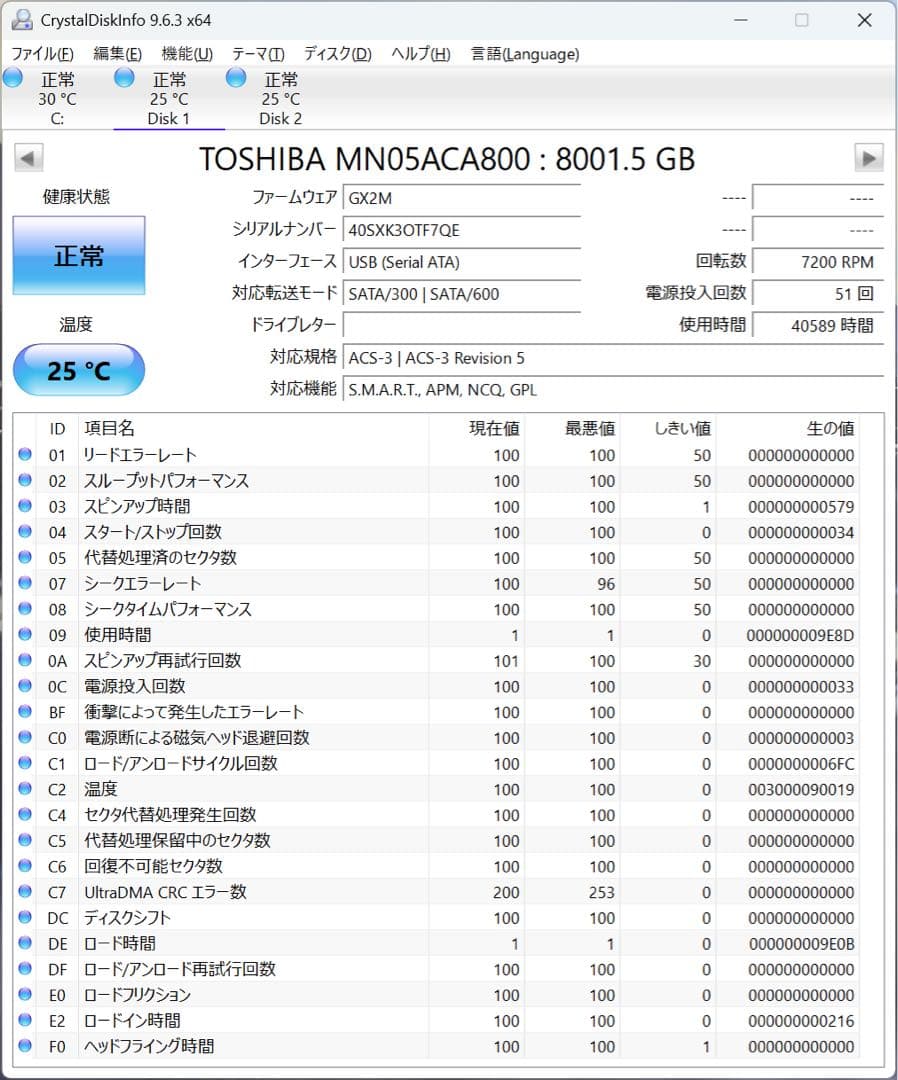Click the 7200 RPM rotation field
The height and width of the screenshot is (1080, 898).
click(817, 262)
